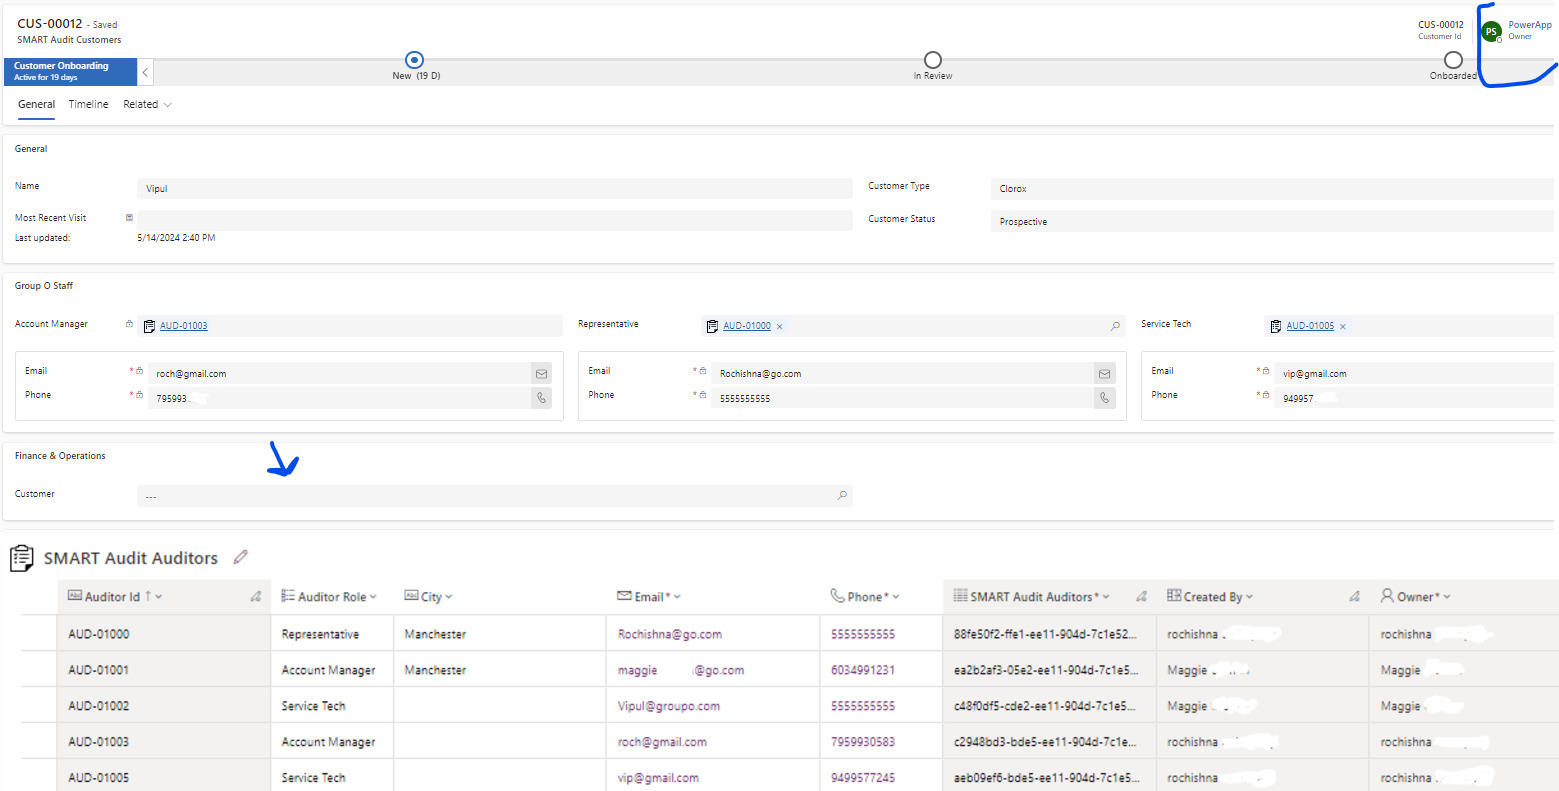This screenshot has width=1559, height=791.
Task: Expand the Related tab dropdown
Action: [x=168, y=104]
